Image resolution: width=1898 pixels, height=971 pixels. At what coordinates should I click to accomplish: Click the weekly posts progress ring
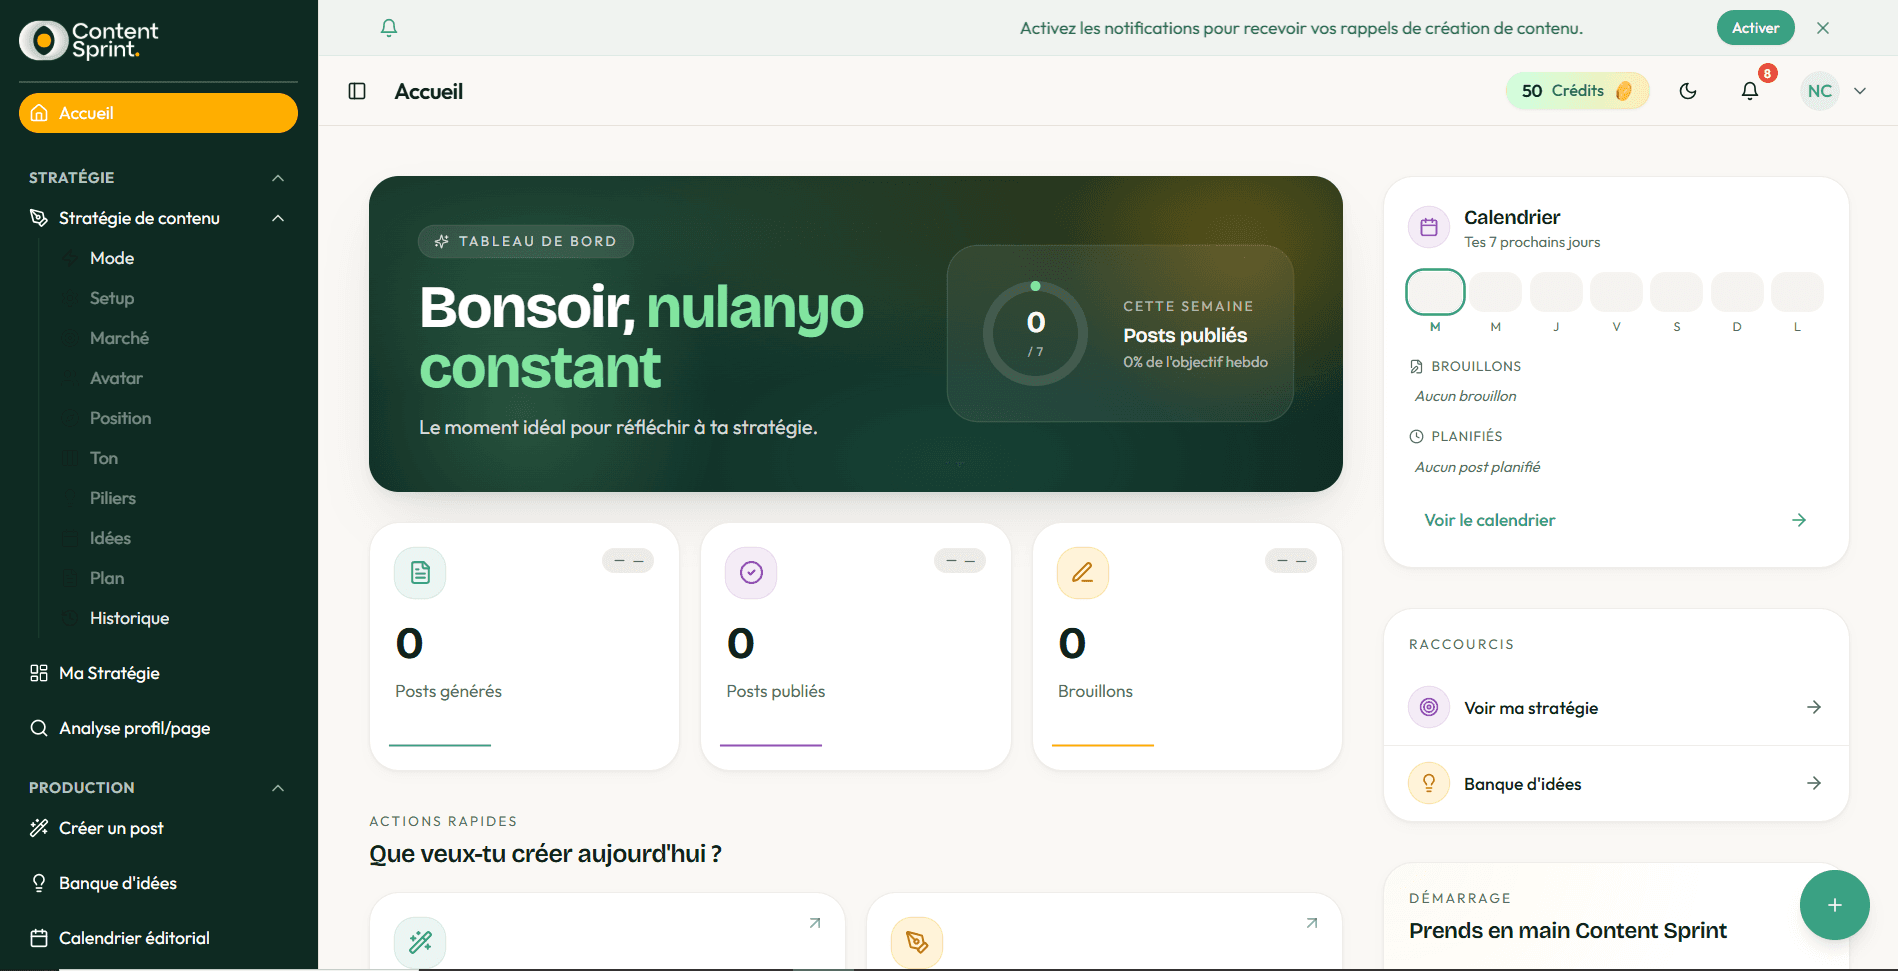click(1035, 333)
